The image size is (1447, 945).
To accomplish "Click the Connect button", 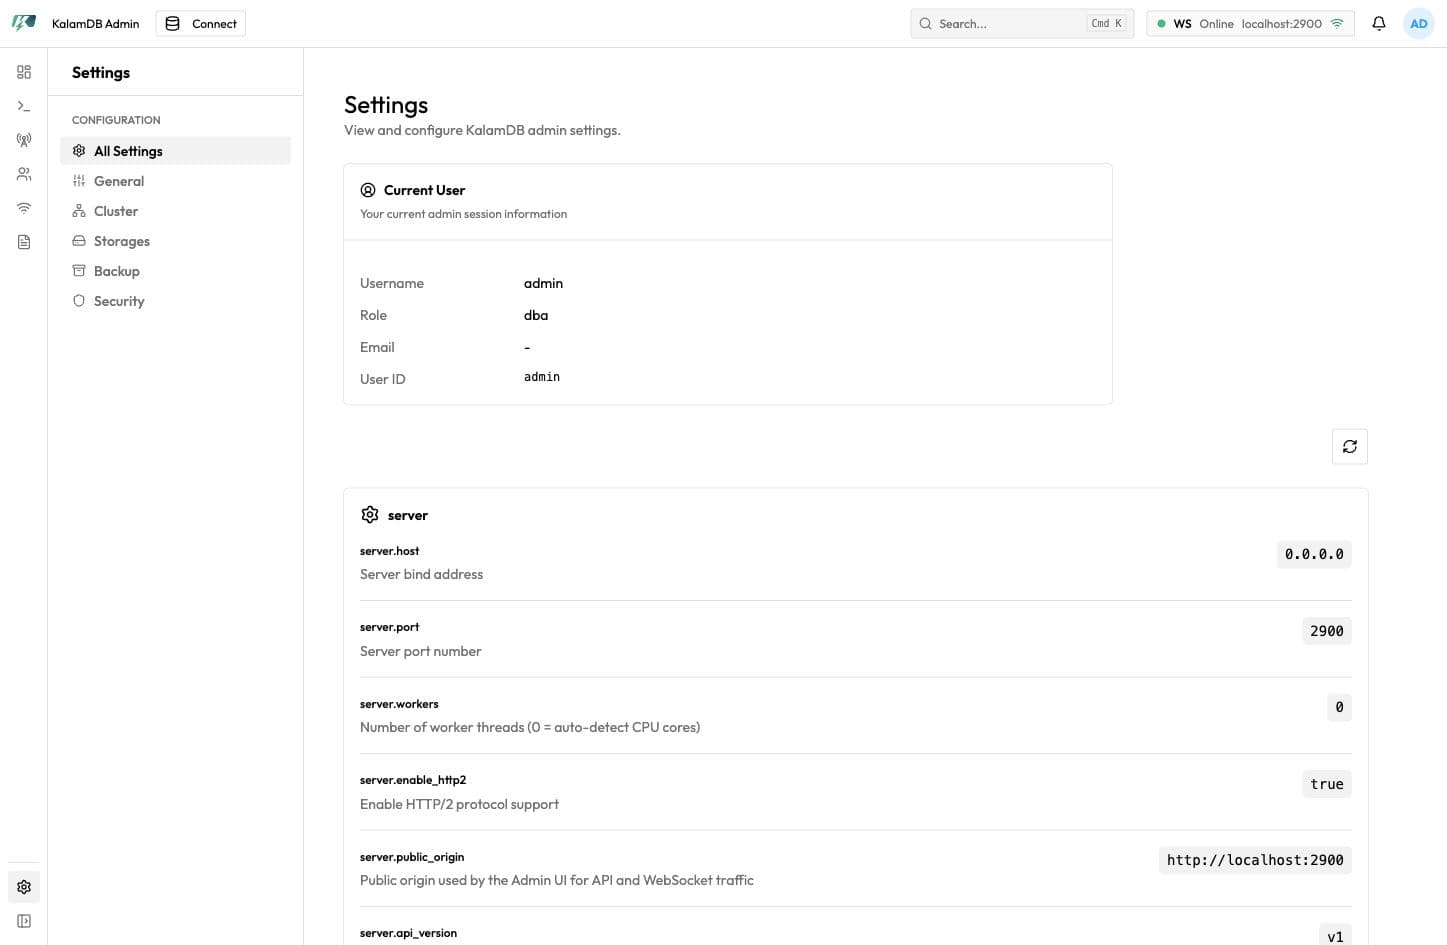I will 201,23.
